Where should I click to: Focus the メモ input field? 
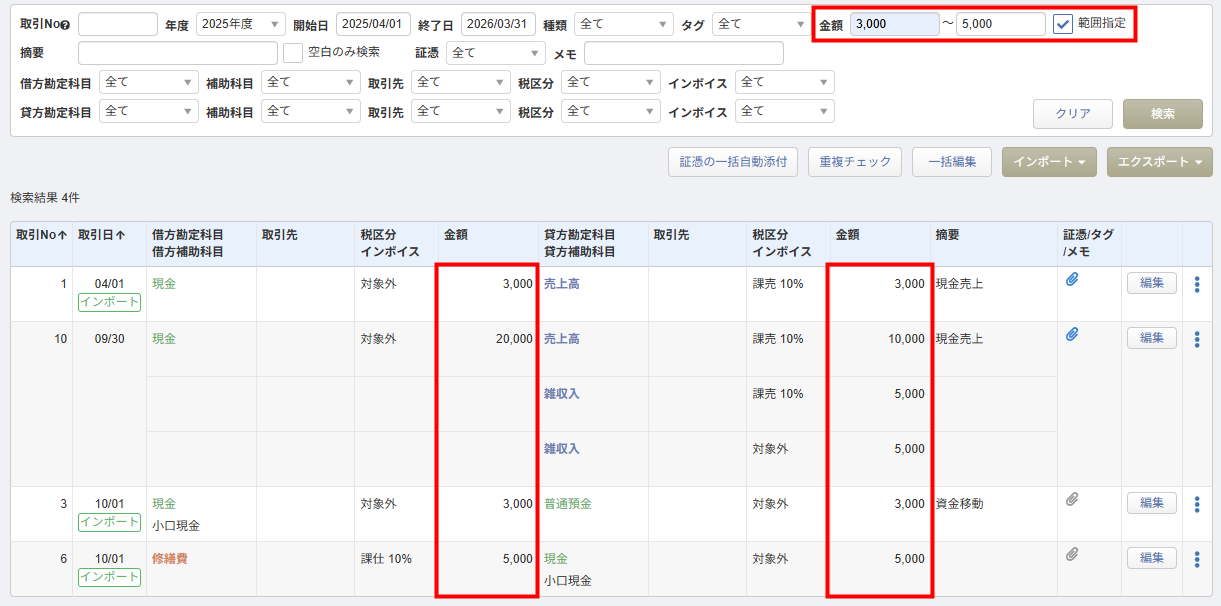tap(684, 53)
